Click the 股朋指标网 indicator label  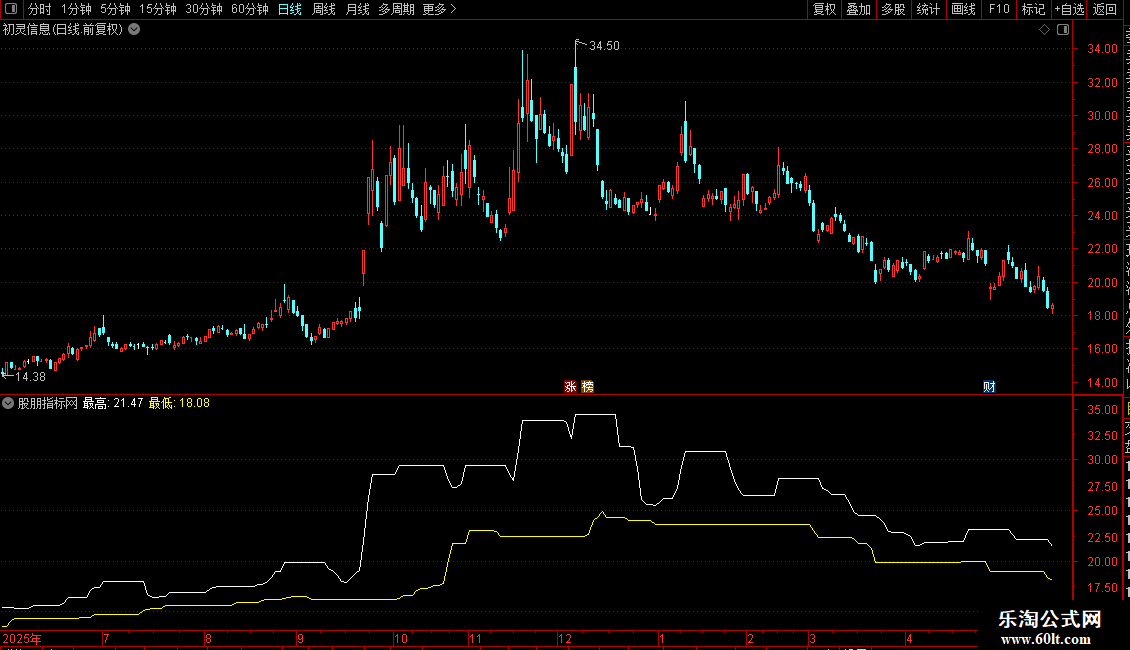point(48,404)
